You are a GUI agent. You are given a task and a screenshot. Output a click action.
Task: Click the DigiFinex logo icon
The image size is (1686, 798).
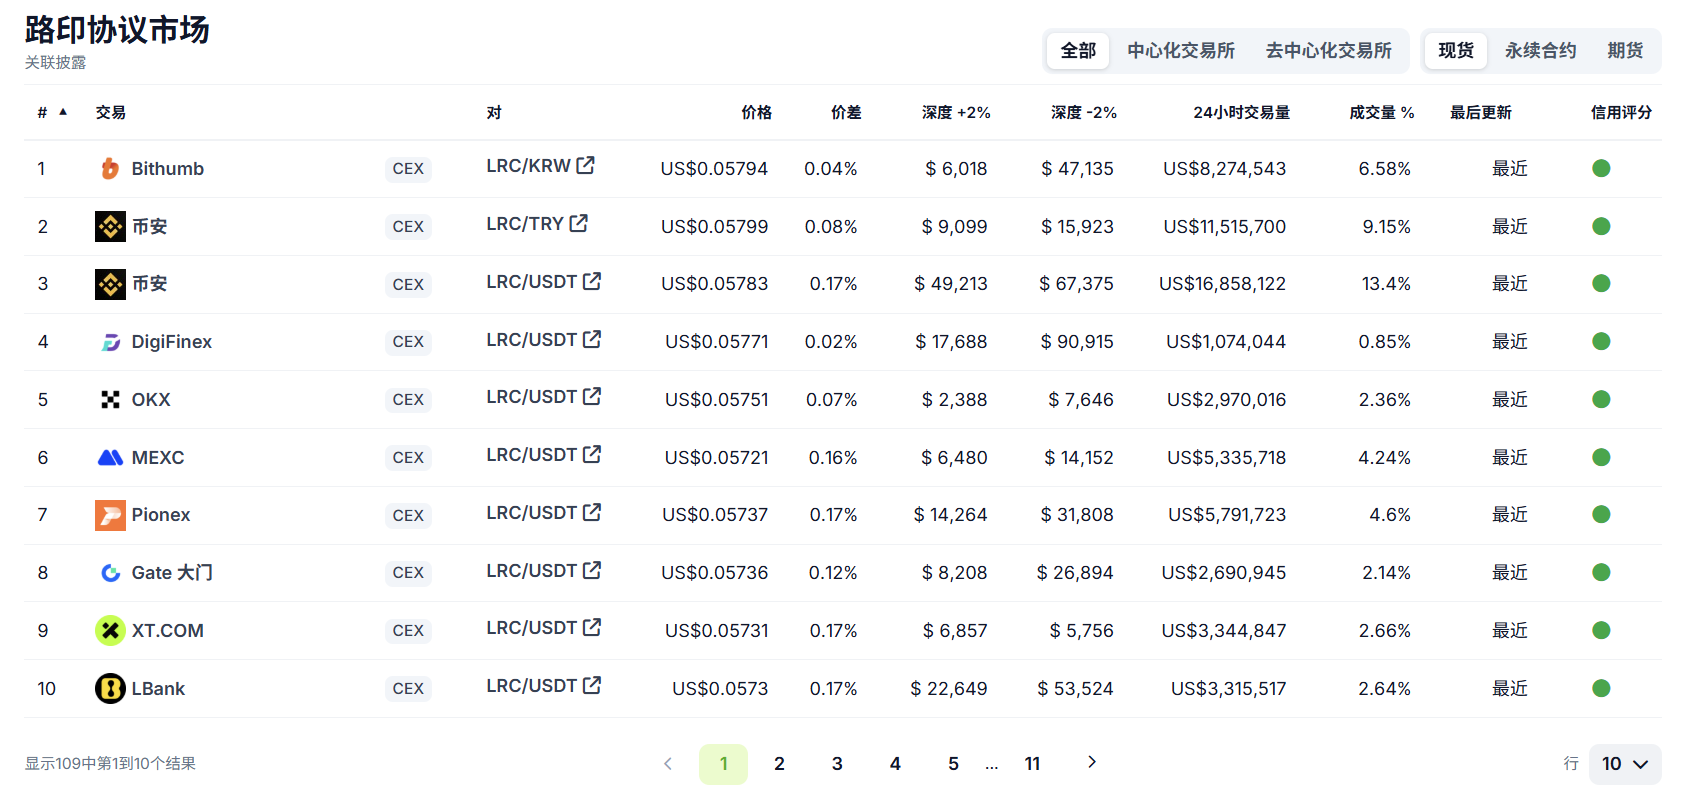click(110, 342)
